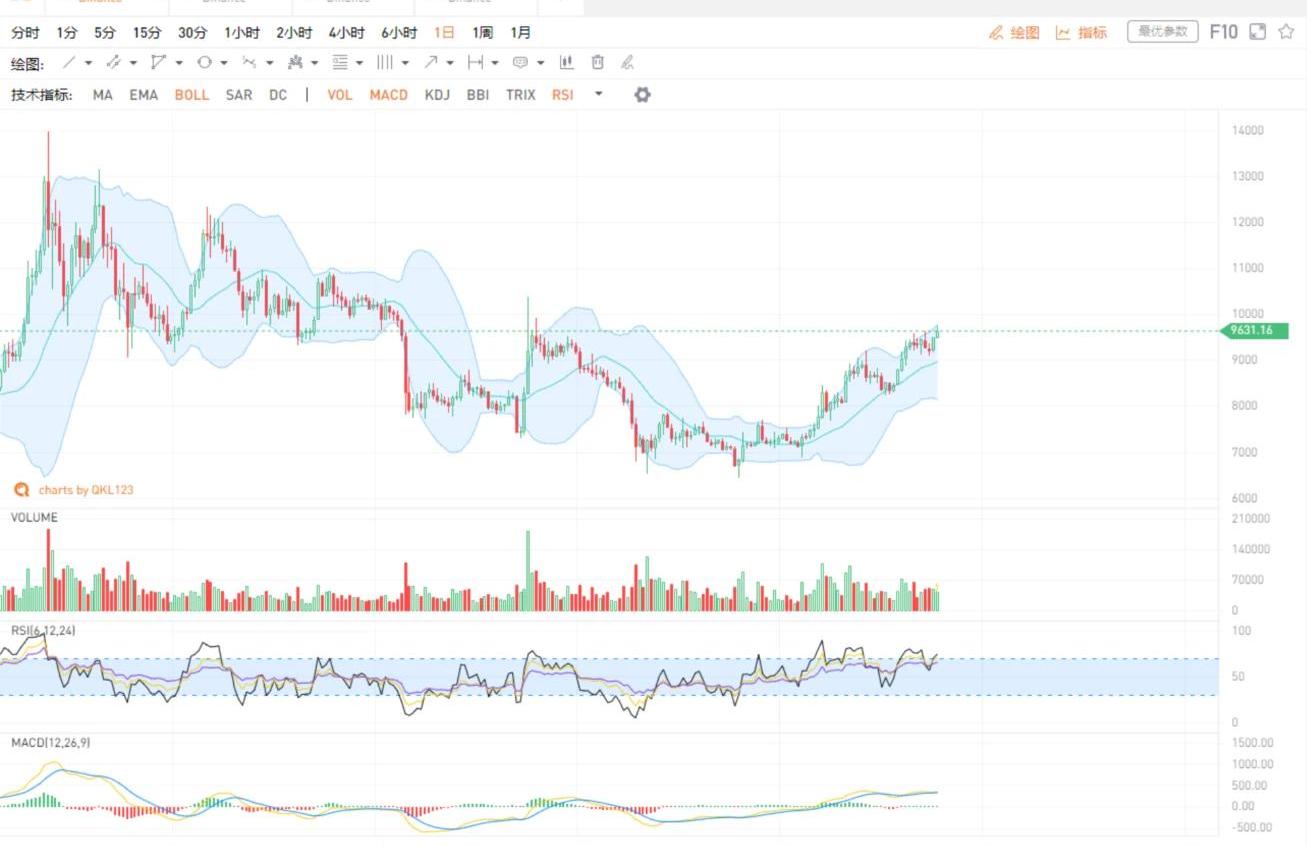The height and width of the screenshot is (846, 1307).
Task: Add to favorites with star icon
Action: click(x=1286, y=32)
